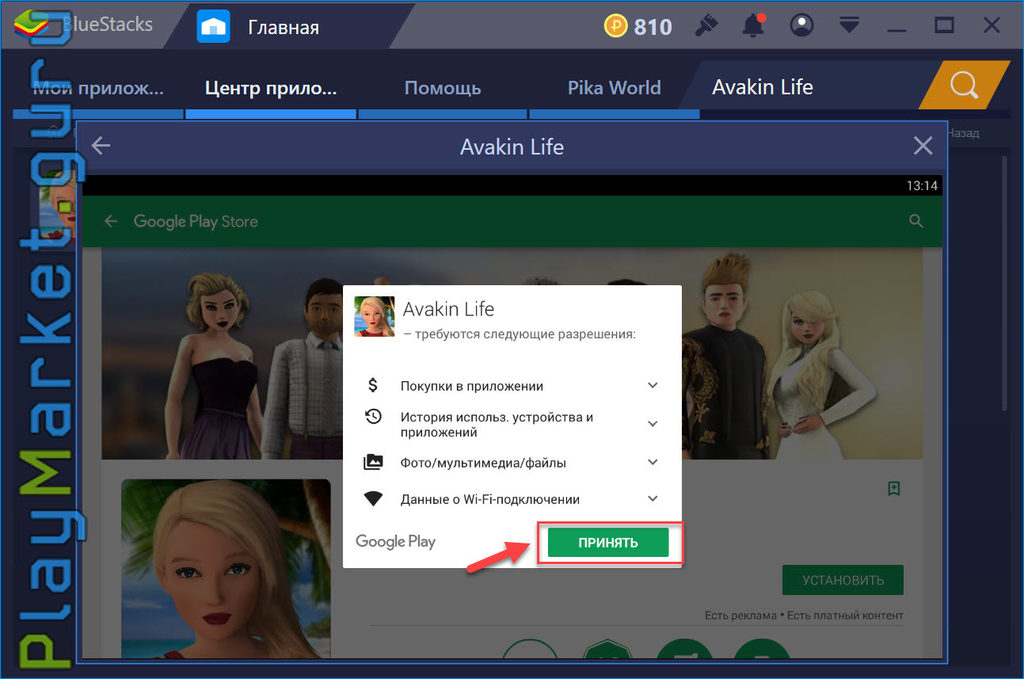1024x679 pixels.
Task: Click Данные о Wi-Fi-подключении label
Action: tap(490, 499)
